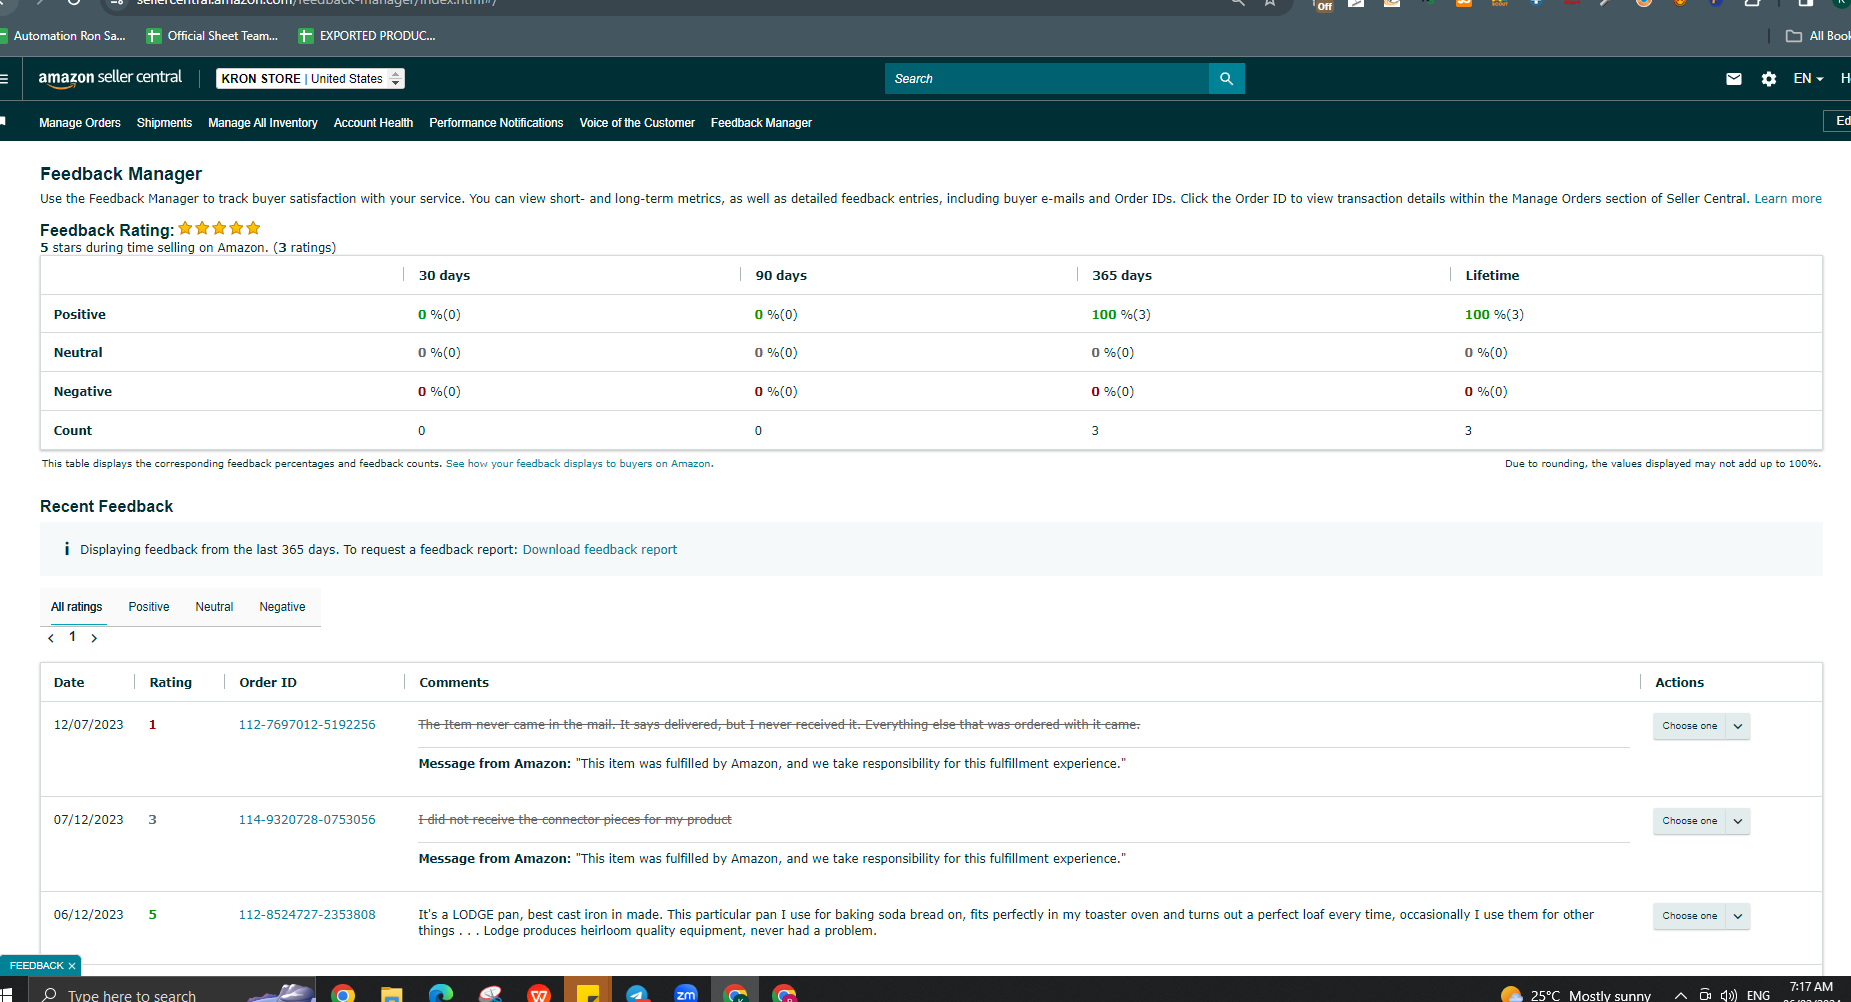The width and height of the screenshot is (1851, 1002).
Task: Open Voice of the Customer menu
Action: [x=637, y=123]
